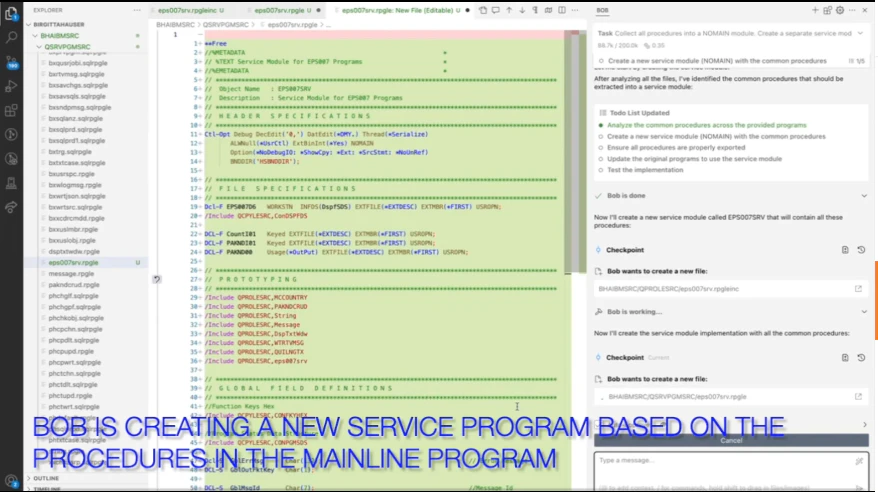Open the Extensions view
878x492 pixels.
[x=11, y=110]
